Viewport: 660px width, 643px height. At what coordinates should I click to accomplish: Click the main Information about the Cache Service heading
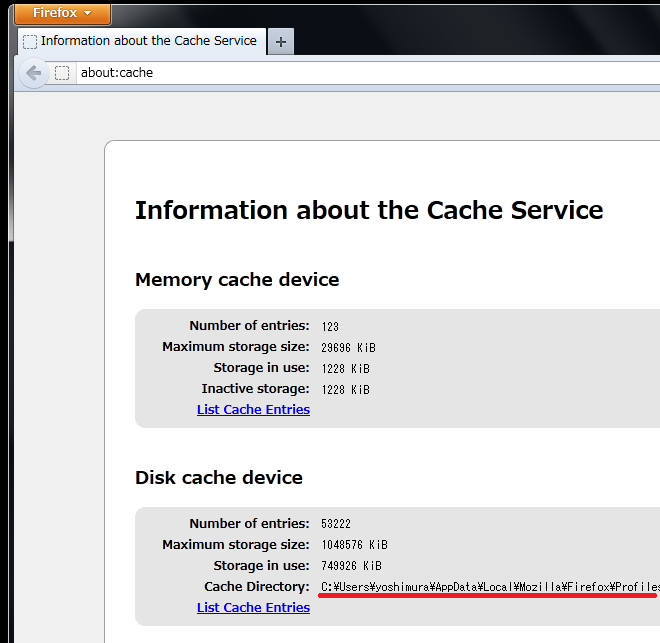[369, 210]
